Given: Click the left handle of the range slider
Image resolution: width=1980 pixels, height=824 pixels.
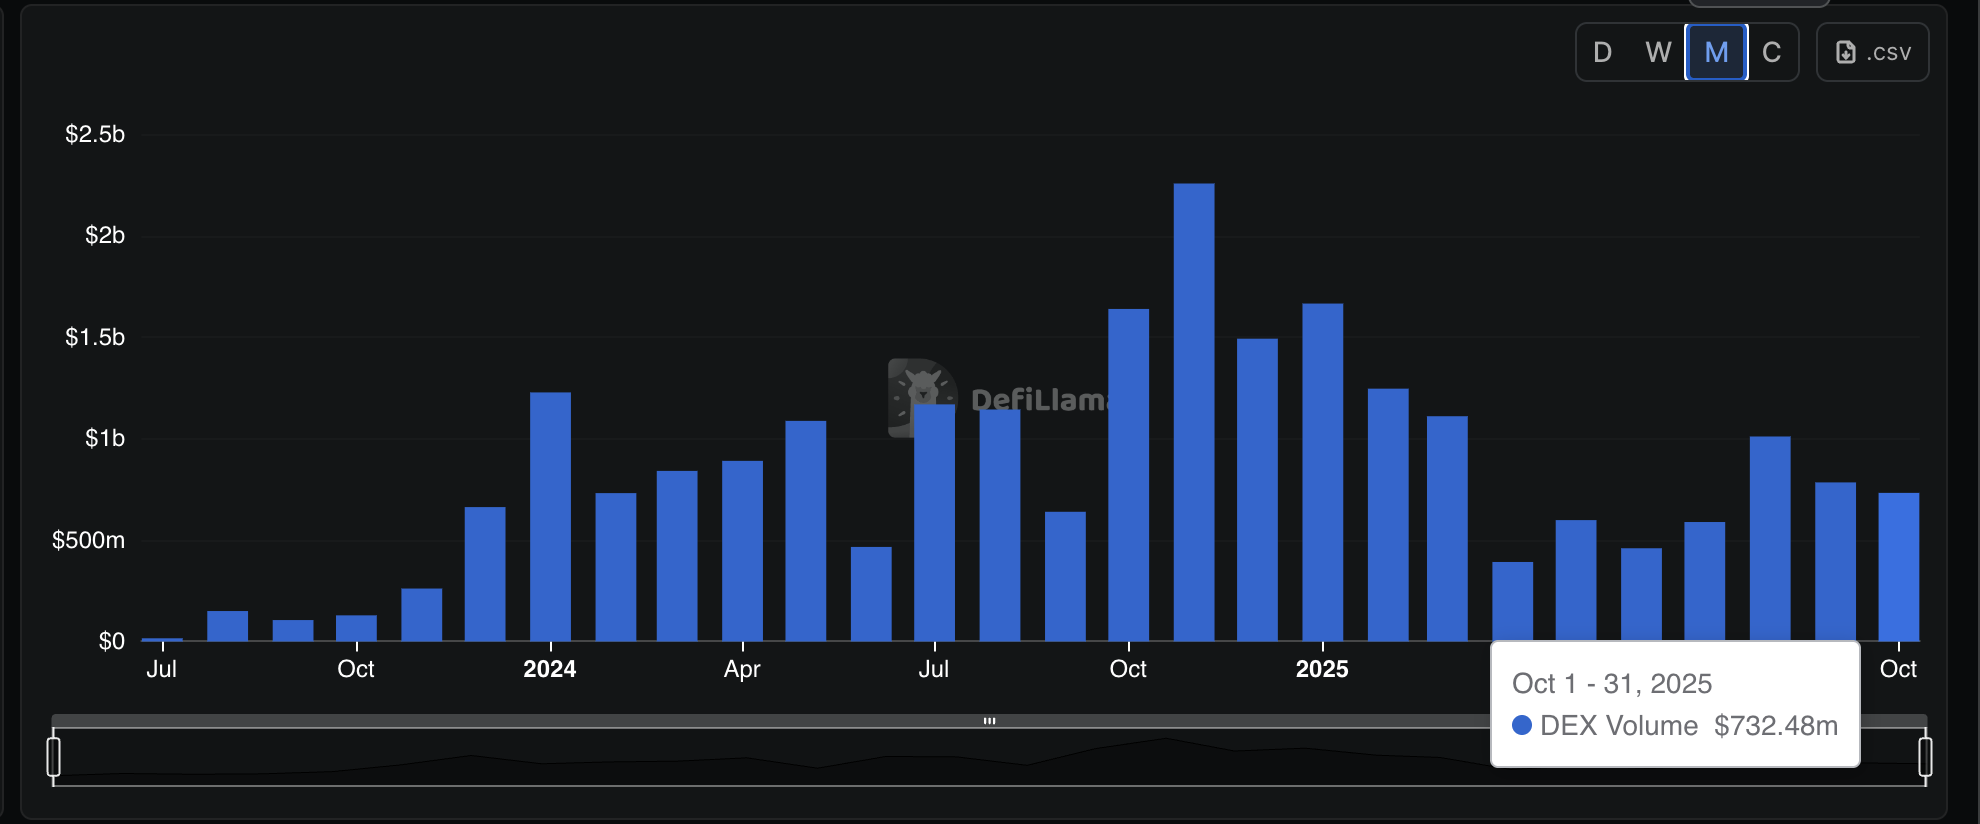Looking at the screenshot, I should pyautogui.click(x=54, y=756).
